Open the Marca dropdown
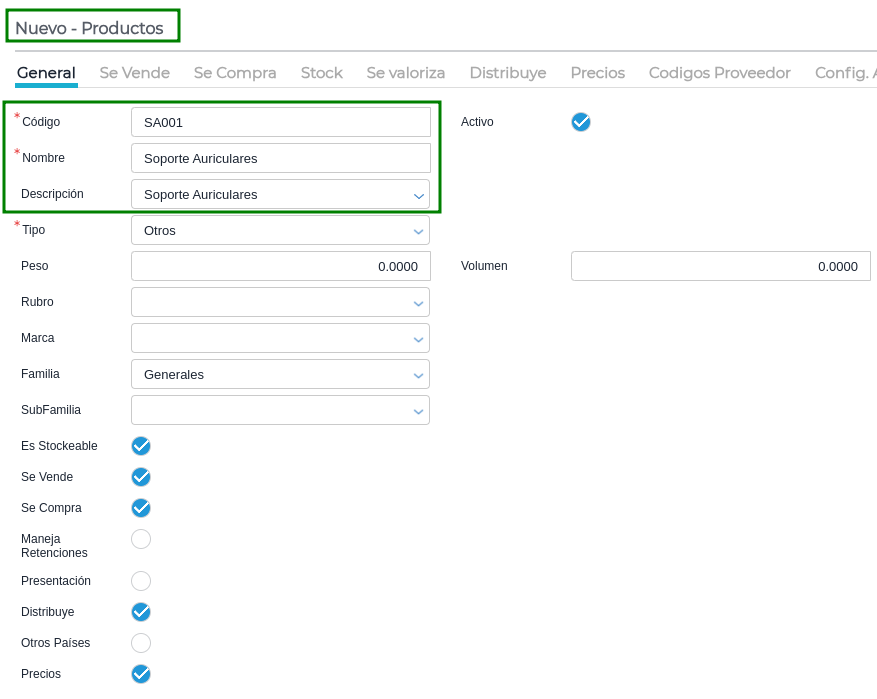This screenshot has width=877, height=699. [280, 338]
